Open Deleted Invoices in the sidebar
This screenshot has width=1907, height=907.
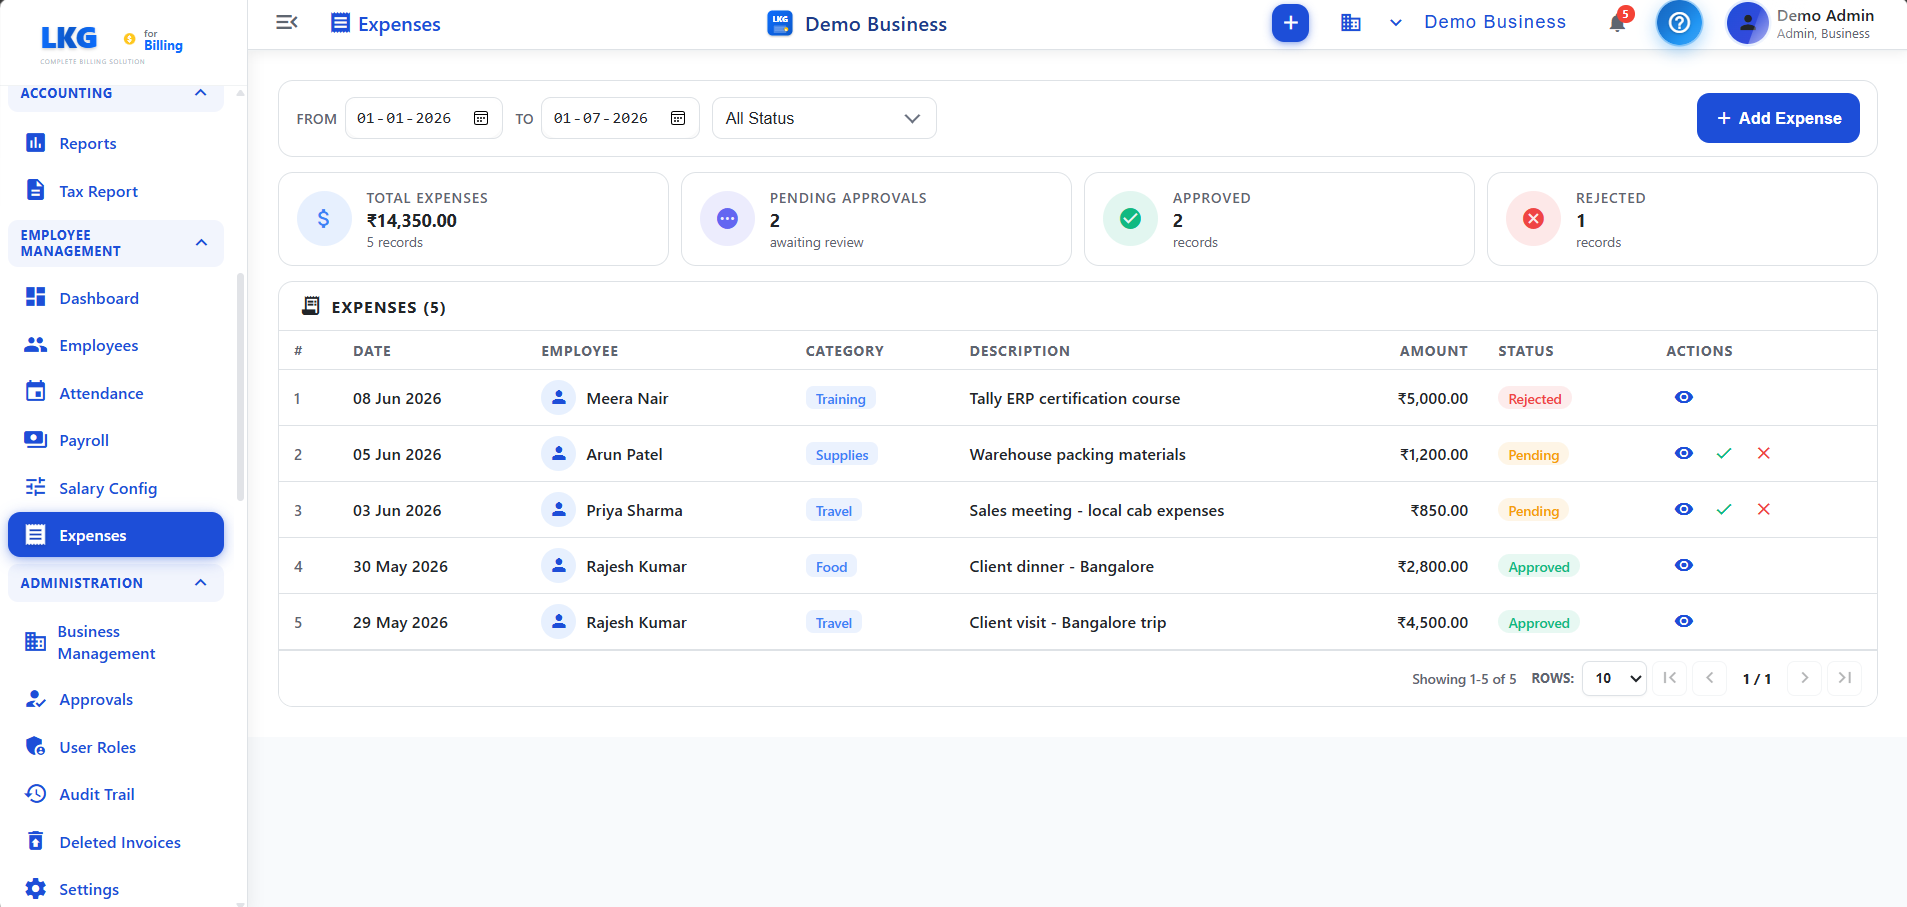coord(116,842)
